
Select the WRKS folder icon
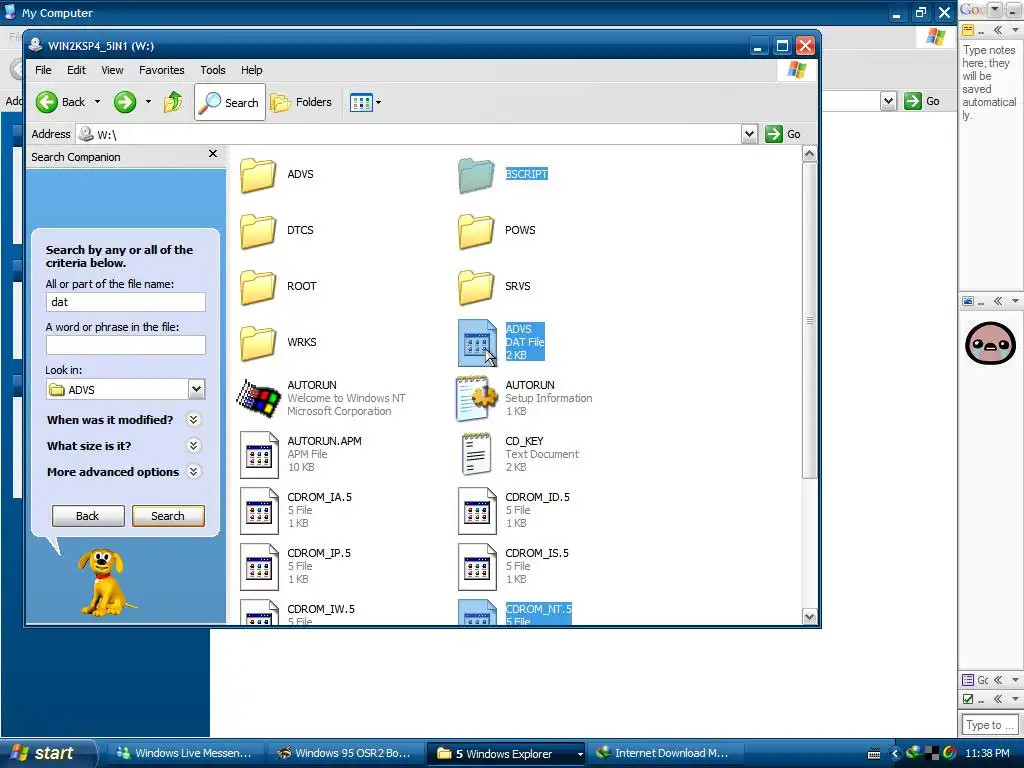[258, 344]
